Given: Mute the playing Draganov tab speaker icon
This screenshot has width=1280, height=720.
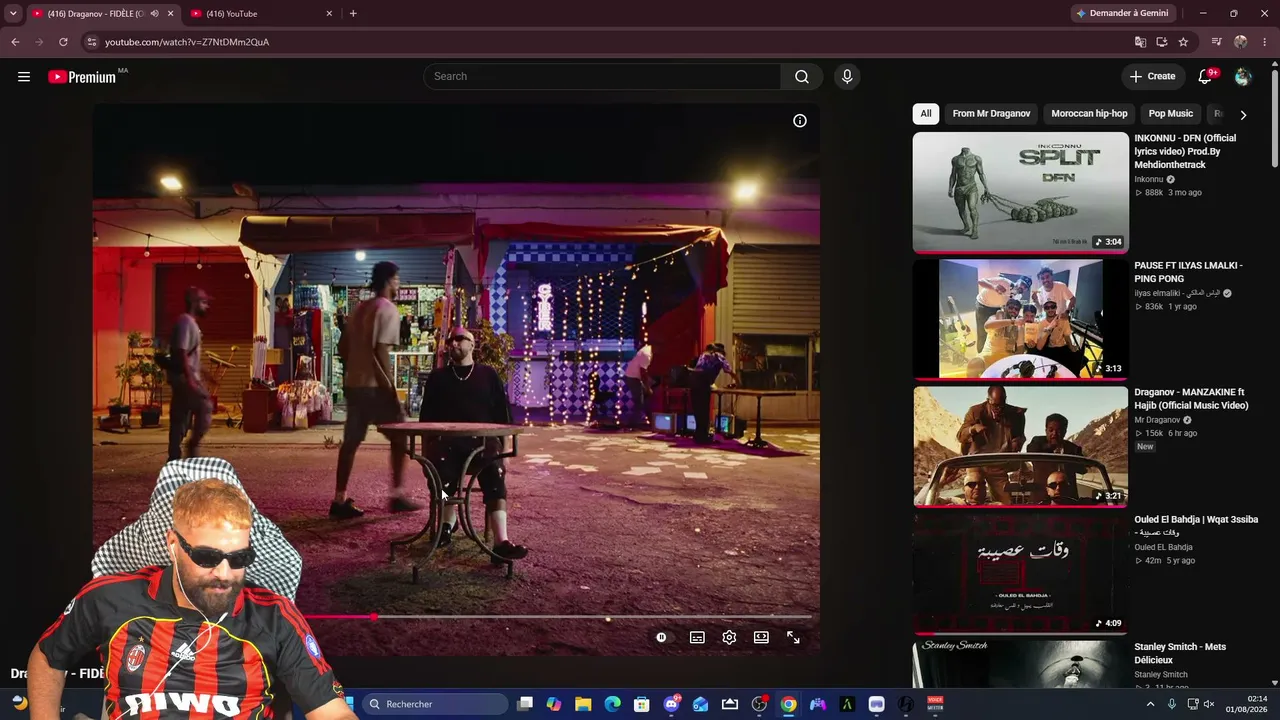Looking at the screenshot, I should pos(154,14).
